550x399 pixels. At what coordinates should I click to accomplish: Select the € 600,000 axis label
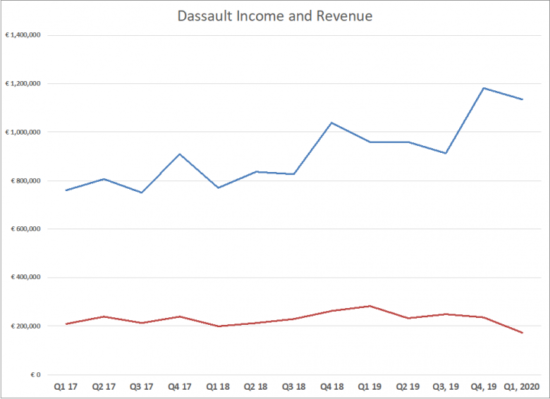point(26,229)
